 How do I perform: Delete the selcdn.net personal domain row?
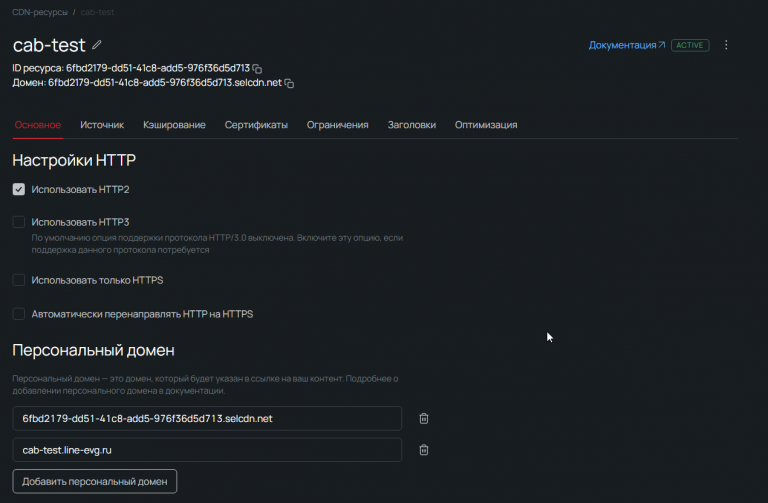(424, 418)
